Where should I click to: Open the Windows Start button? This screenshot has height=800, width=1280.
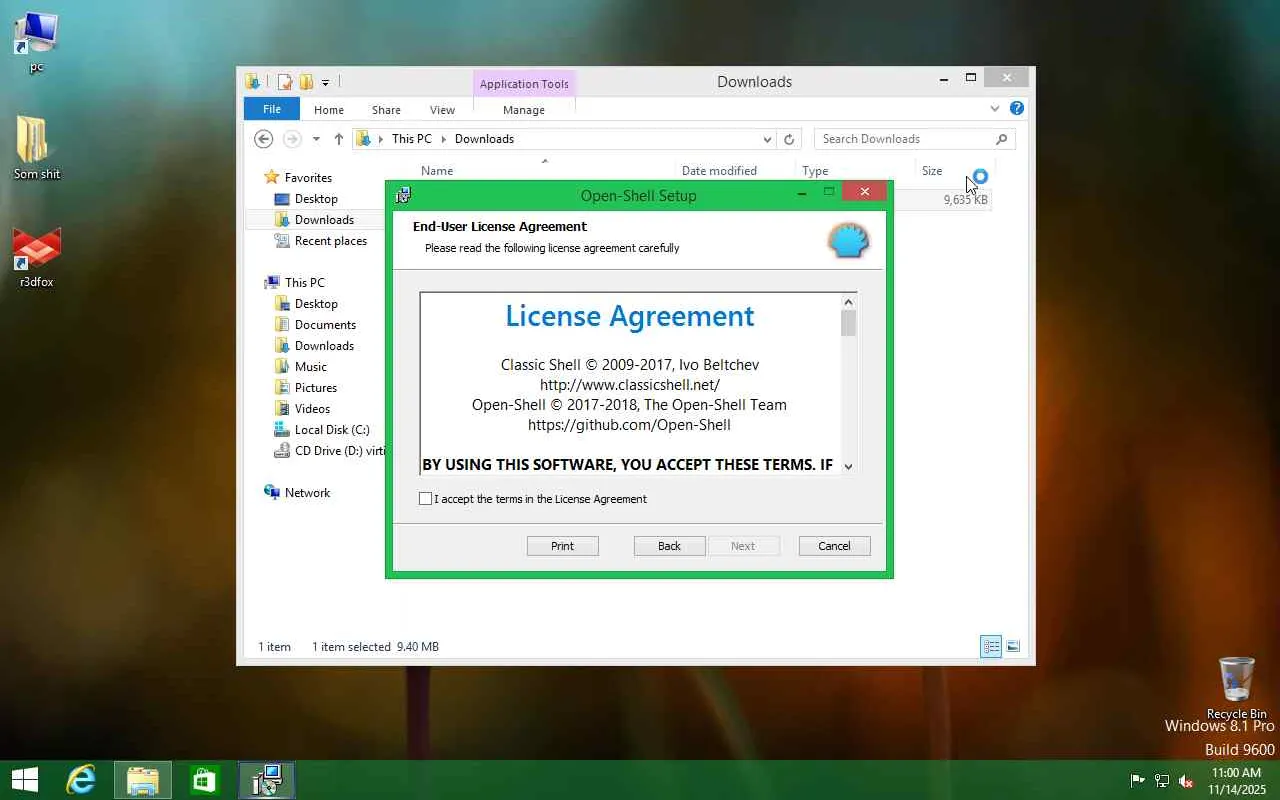pos(25,780)
